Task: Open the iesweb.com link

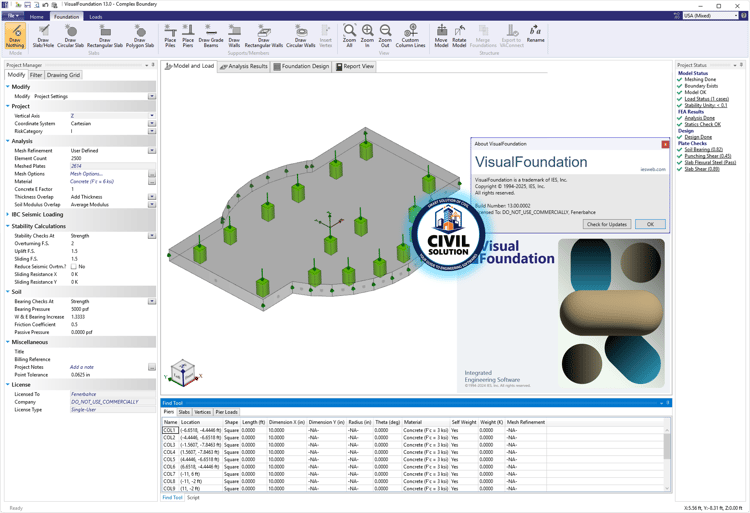Action: pos(653,169)
